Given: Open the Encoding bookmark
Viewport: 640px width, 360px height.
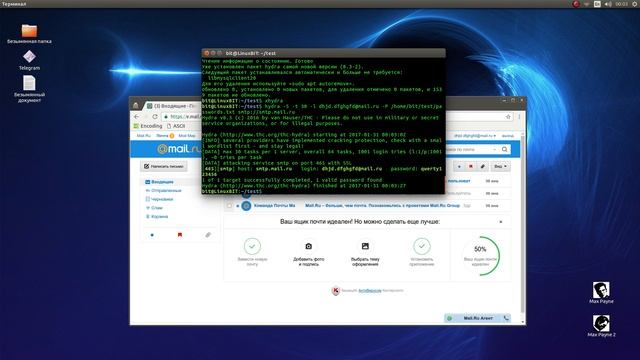Looking at the screenshot, I should [x=148, y=126].
